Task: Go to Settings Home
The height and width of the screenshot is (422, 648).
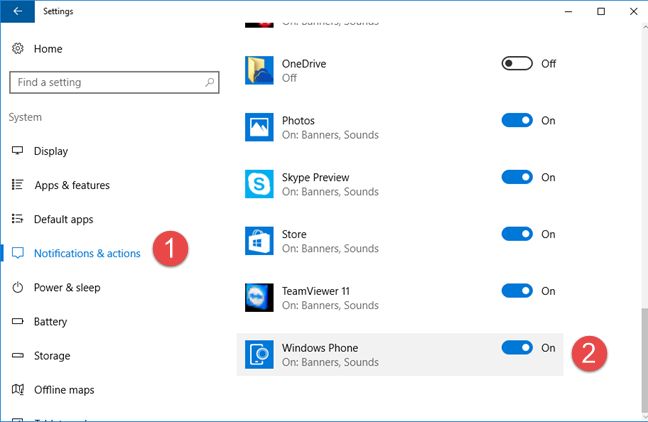Action: pyautogui.click(x=48, y=49)
